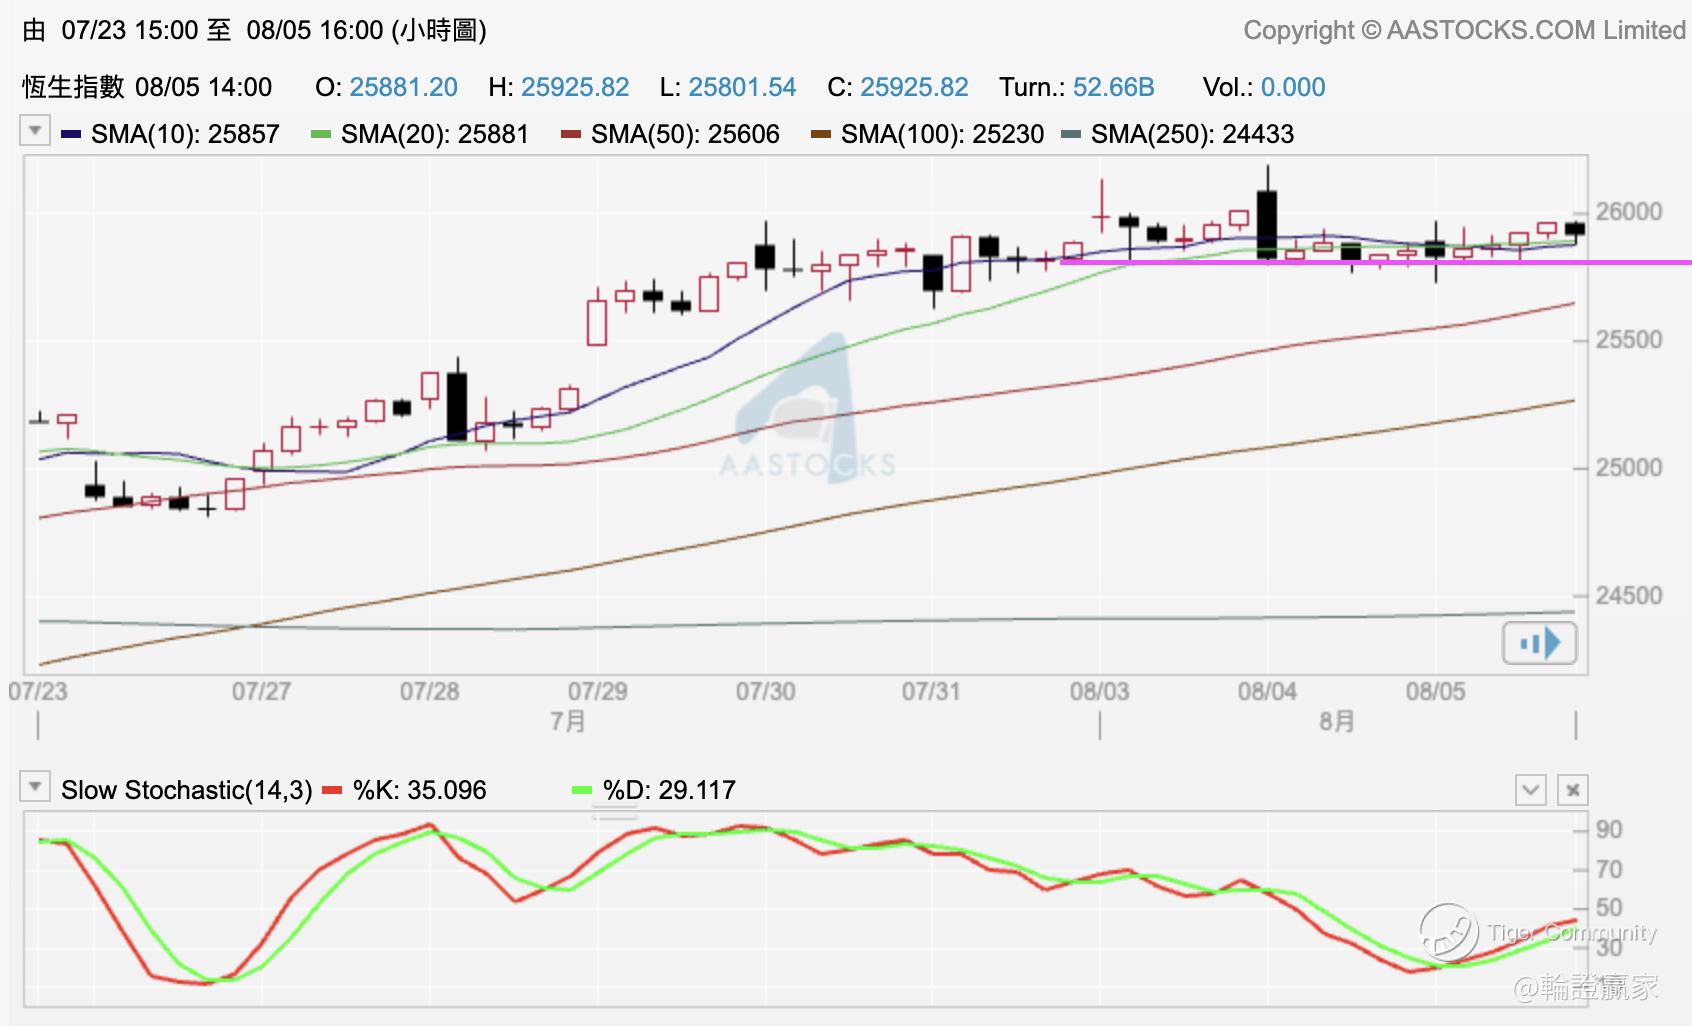Click the SMA(20) green color swatch
Screen dimensions: 1692x1026
point(320,134)
